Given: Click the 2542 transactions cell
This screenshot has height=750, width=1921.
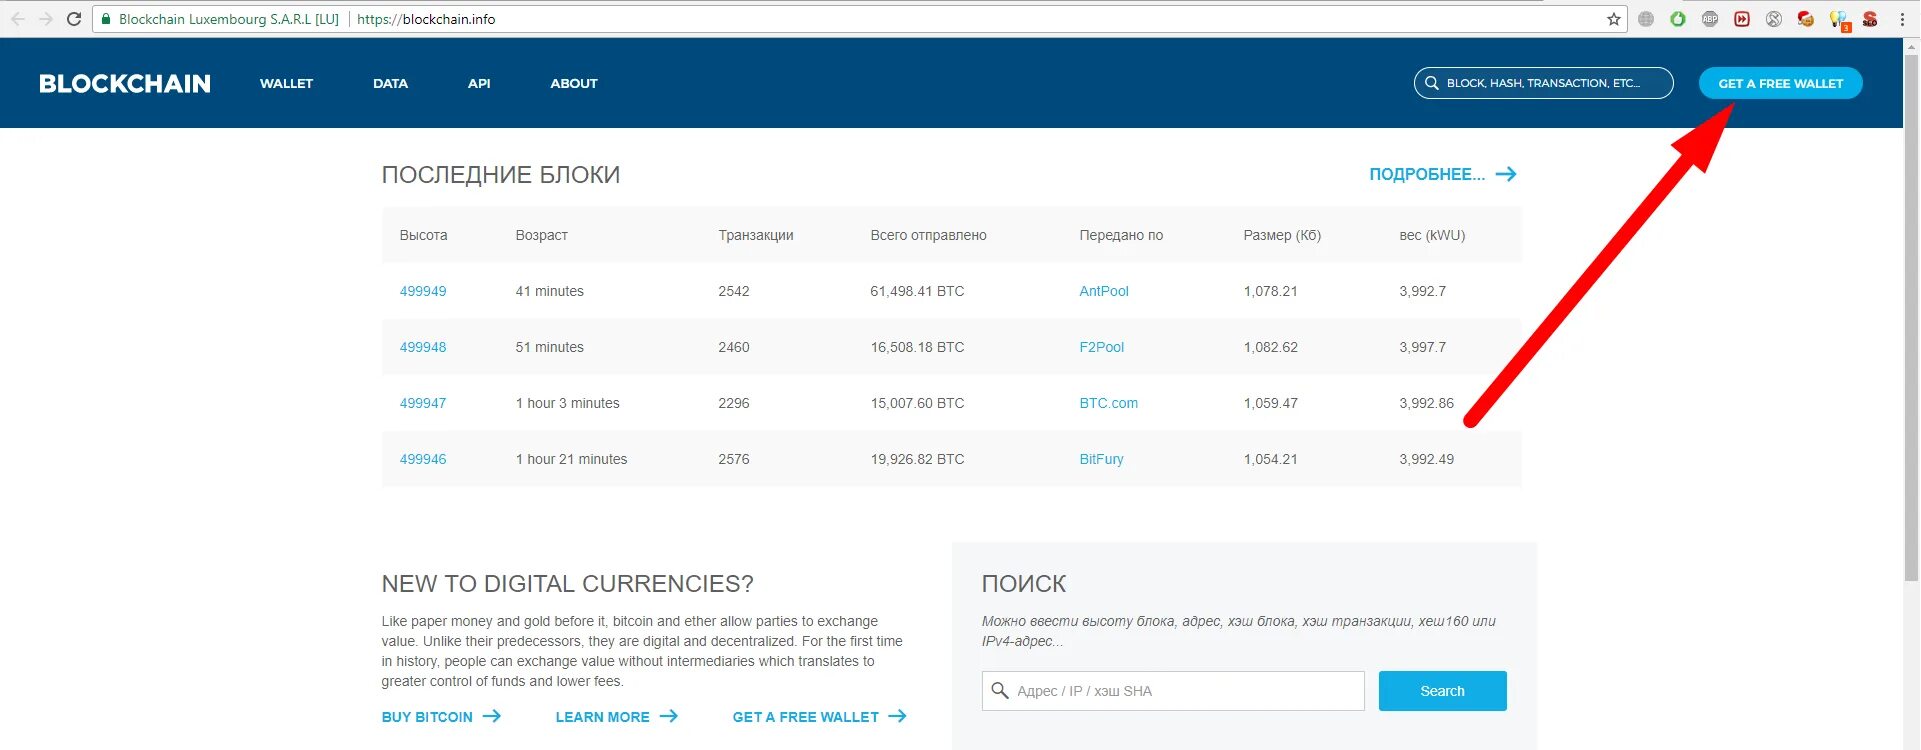Looking at the screenshot, I should pyautogui.click(x=734, y=291).
